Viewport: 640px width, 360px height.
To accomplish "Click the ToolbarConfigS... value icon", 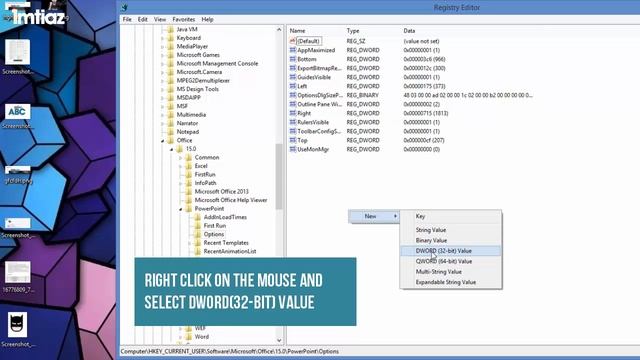I will click(x=293, y=131).
